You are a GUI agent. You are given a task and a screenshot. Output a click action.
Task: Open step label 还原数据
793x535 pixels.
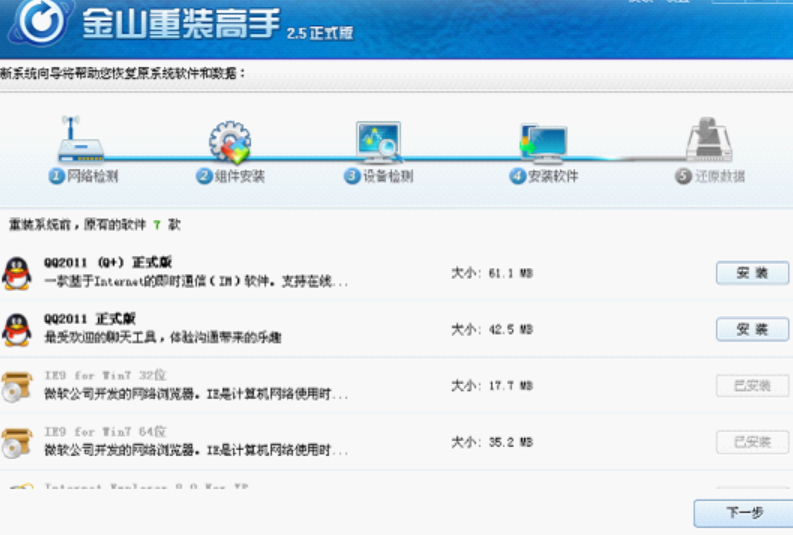tap(720, 176)
